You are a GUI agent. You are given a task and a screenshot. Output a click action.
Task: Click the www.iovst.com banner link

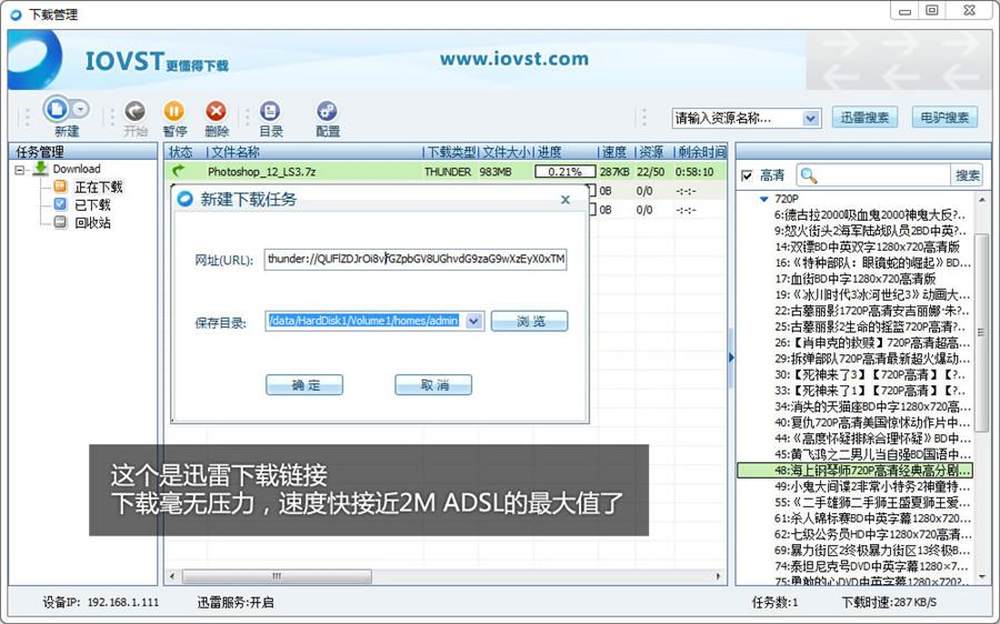pyautogui.click(x=514, y=59)
